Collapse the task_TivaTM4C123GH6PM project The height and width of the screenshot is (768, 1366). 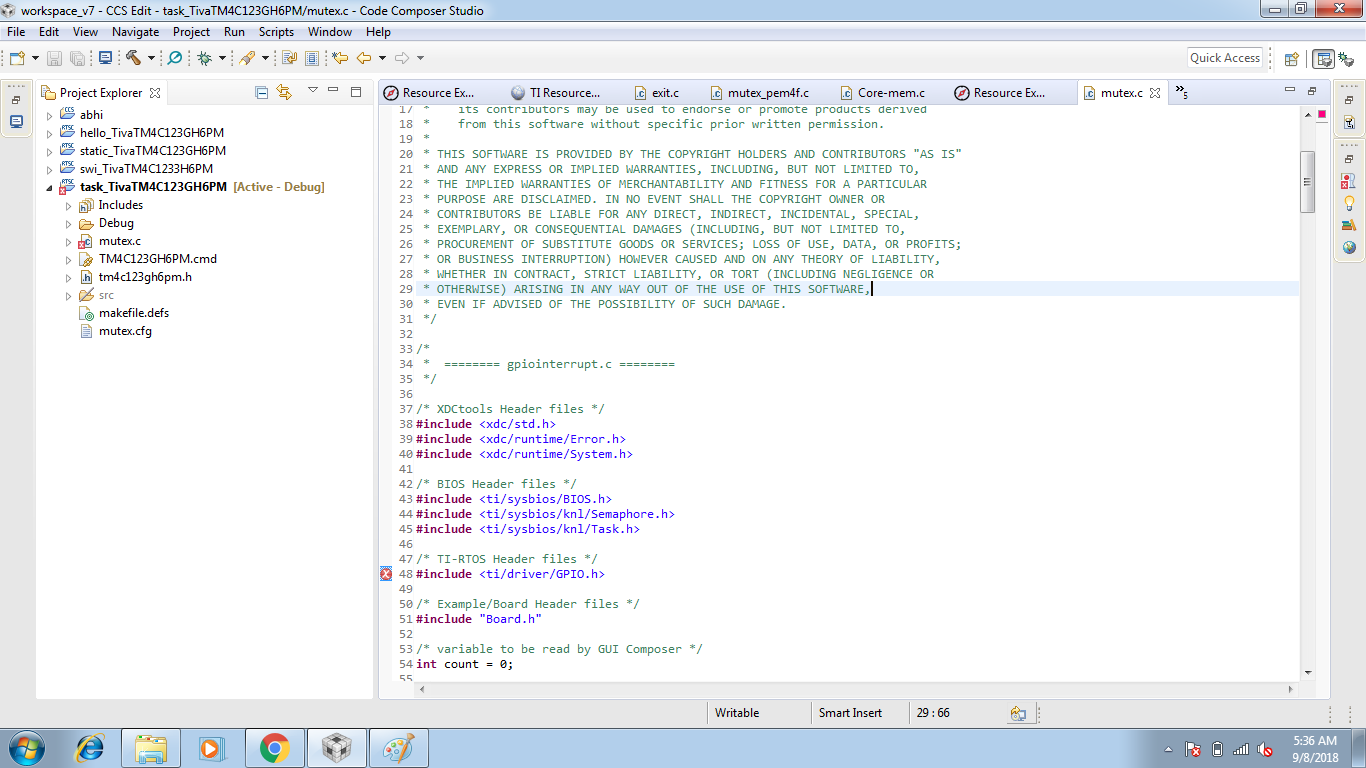pyautogui.click(x=49, y=187)
